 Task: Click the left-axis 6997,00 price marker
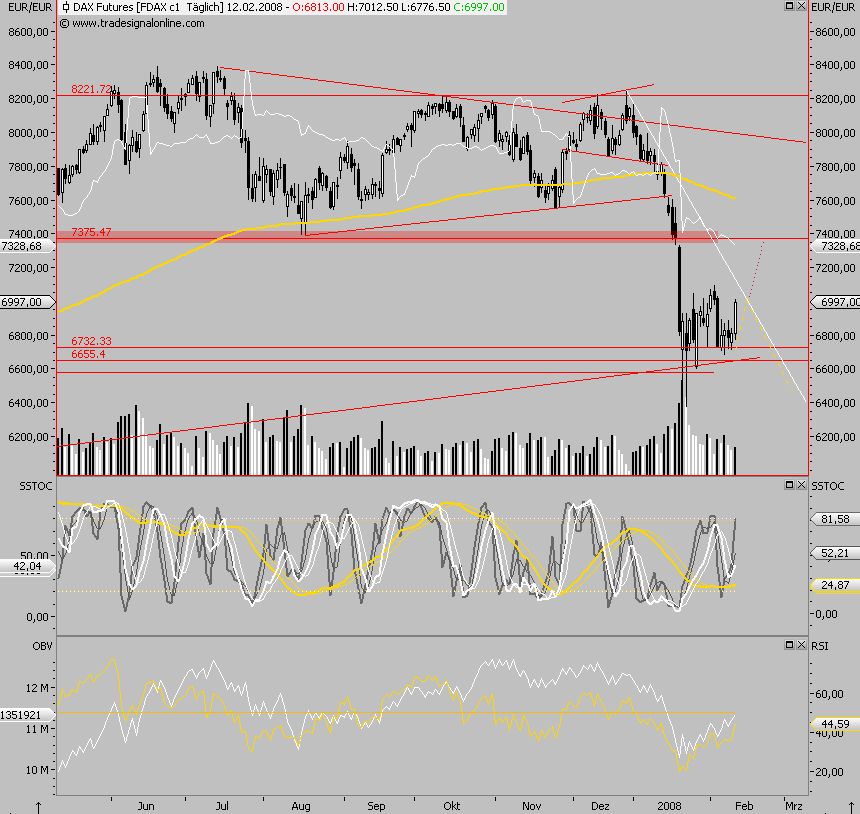point(25,302)
